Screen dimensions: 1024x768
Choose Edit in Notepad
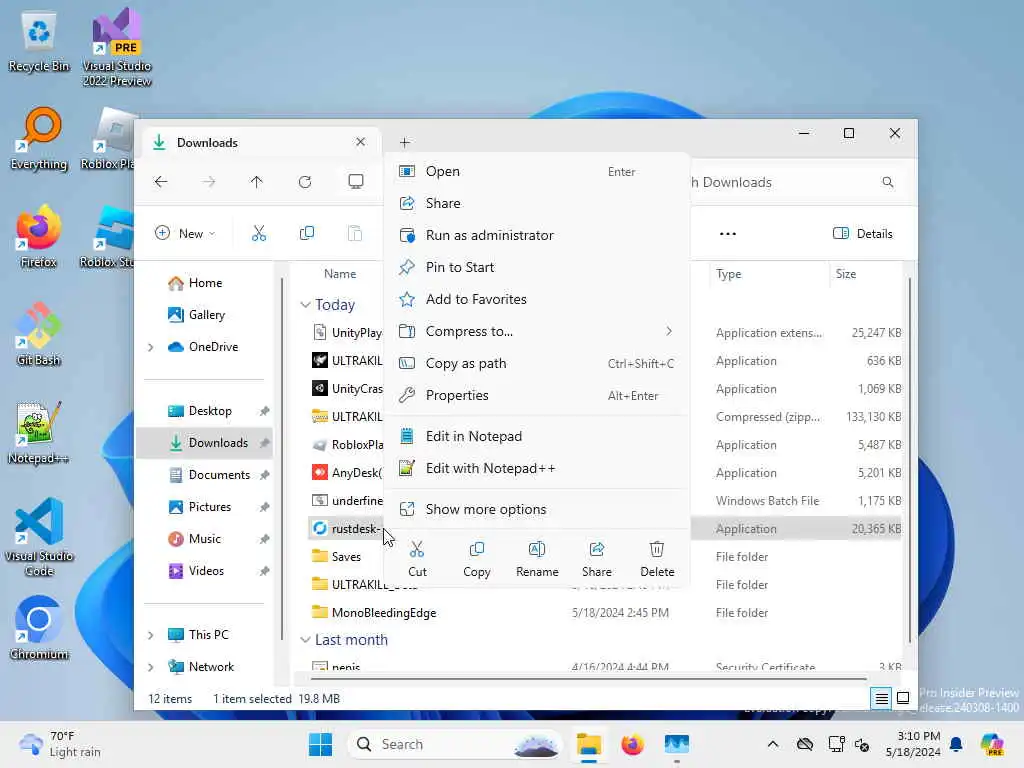pyautogui.click(x=536, y=436)
